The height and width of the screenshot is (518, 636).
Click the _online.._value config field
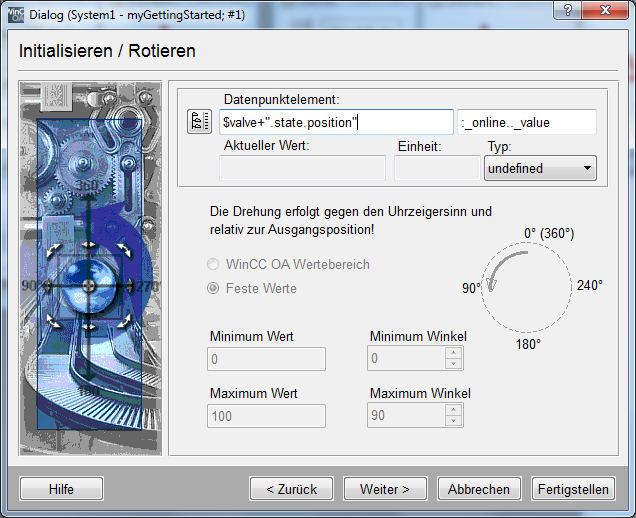coord(527,122)
